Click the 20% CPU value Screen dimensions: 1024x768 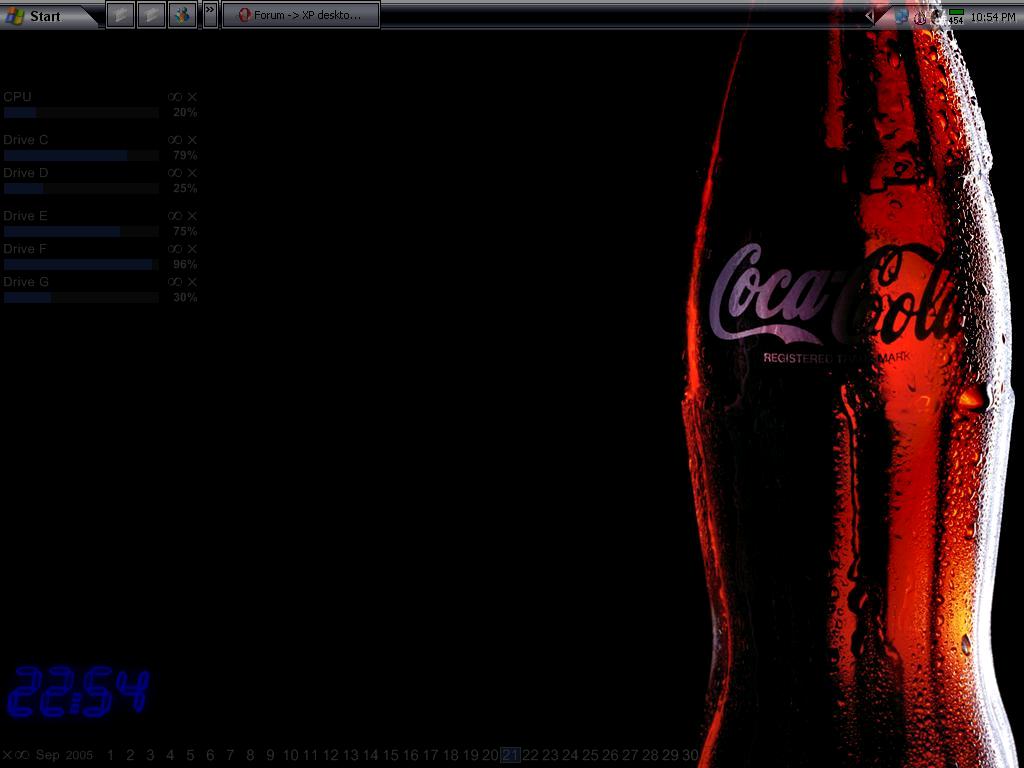click(185, 112)
